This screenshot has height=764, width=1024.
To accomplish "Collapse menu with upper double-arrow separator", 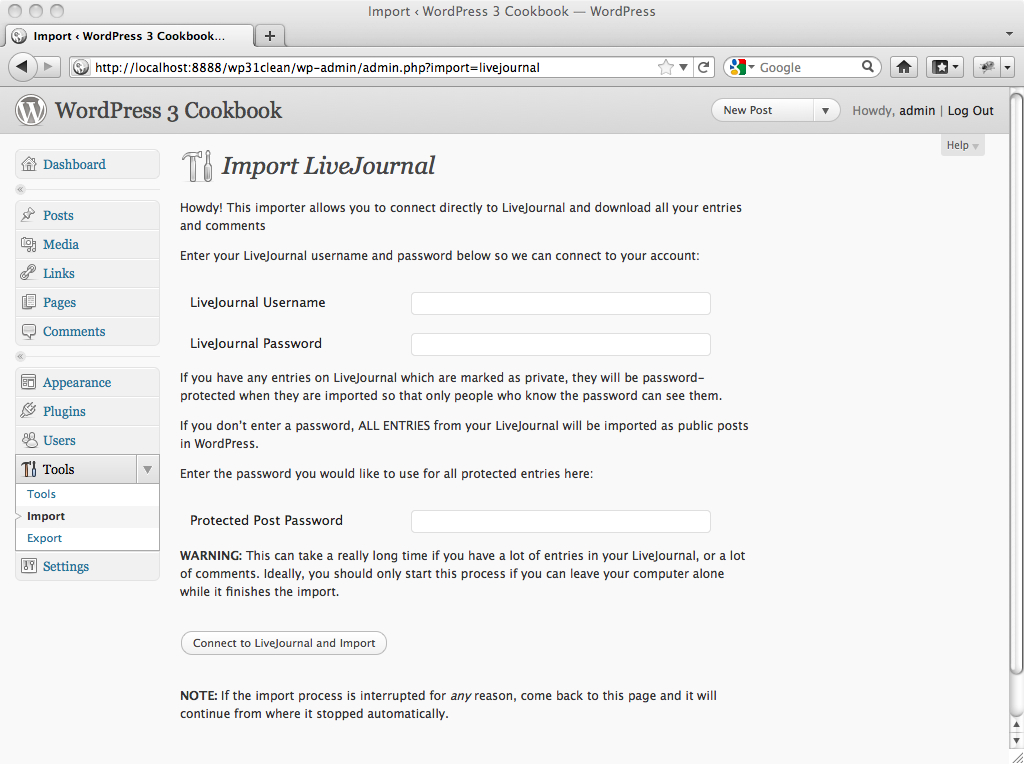I will click(20, 189).
